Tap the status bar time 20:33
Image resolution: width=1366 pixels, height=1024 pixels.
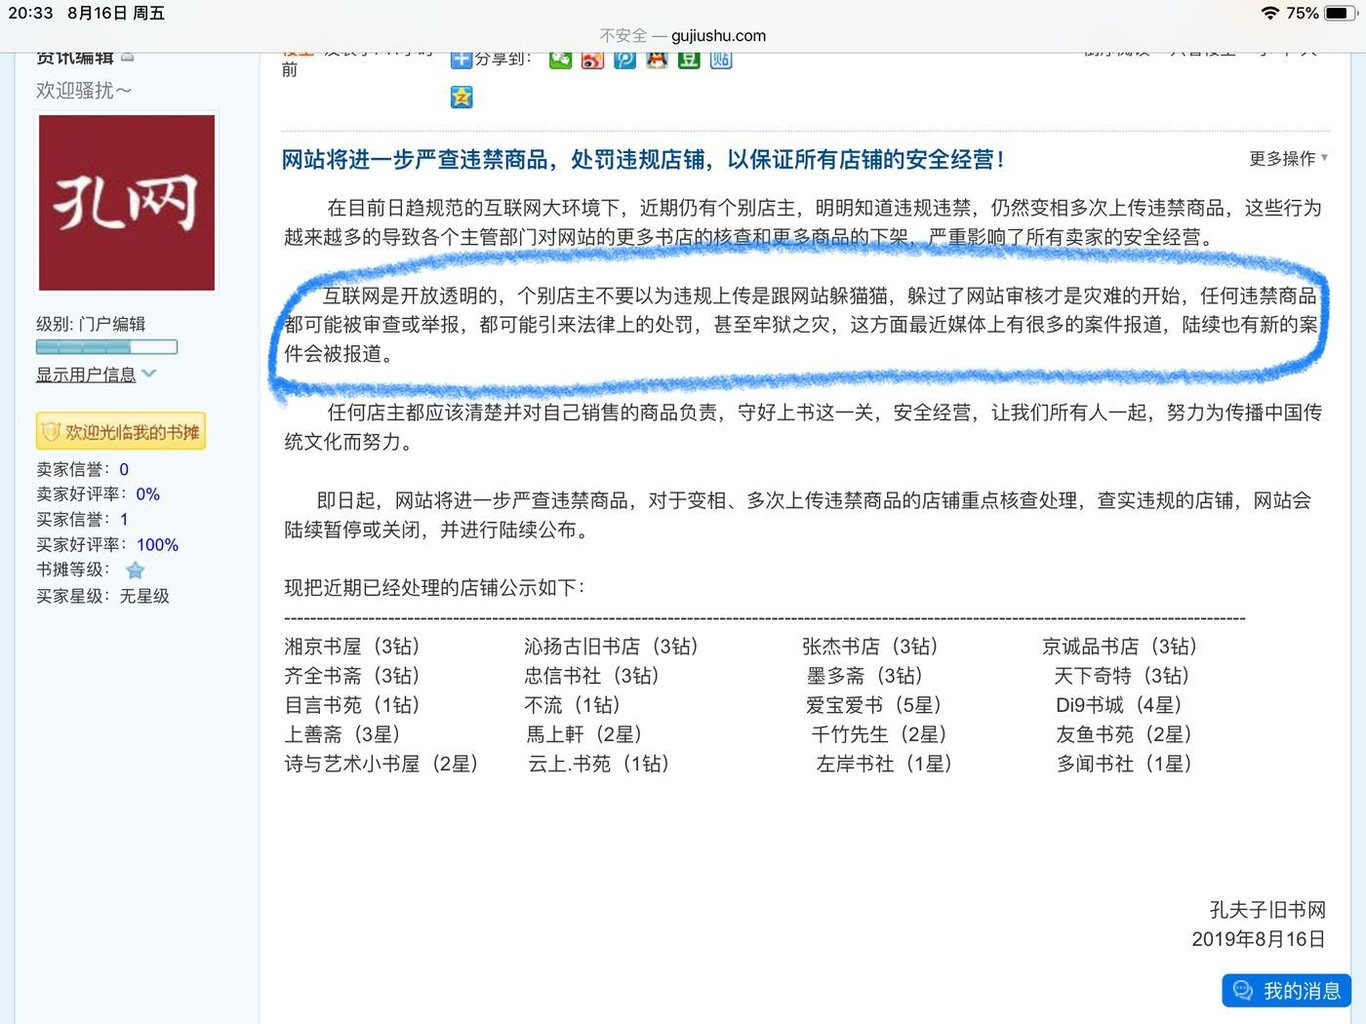[x=30, y=13]
